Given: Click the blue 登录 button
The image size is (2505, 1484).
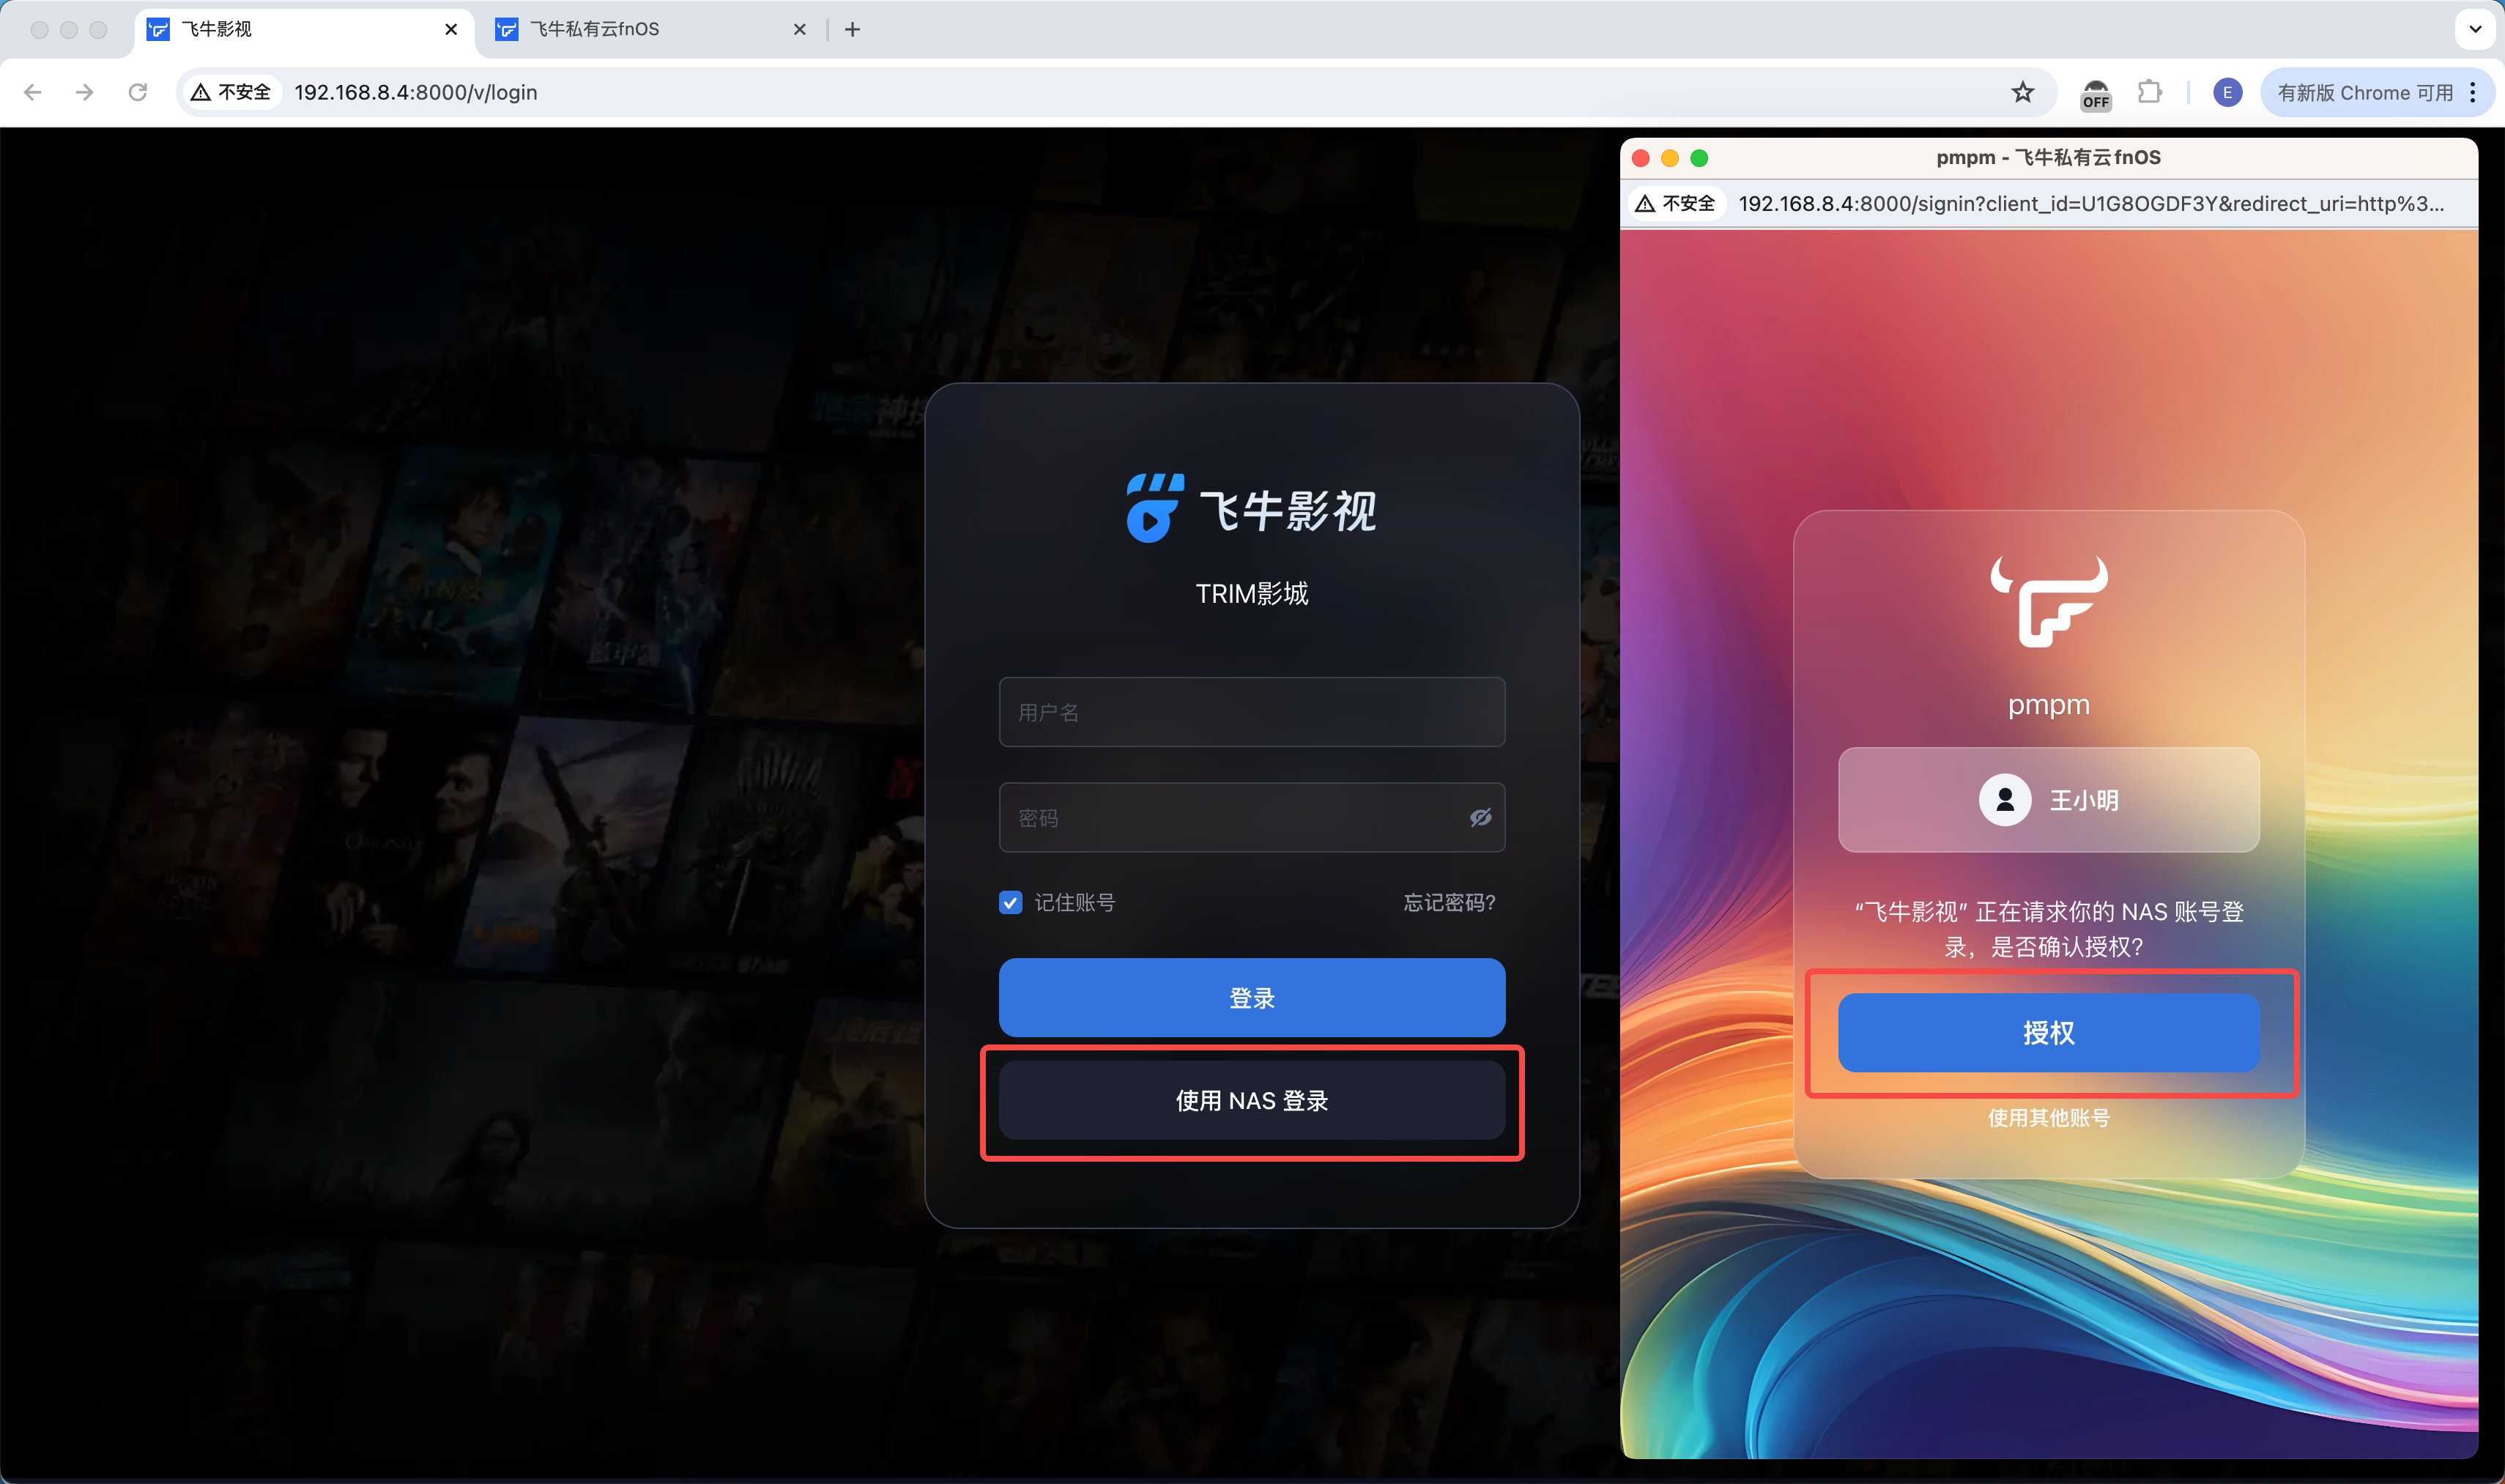Looking at the screenshot, I should pyautogui.click(x=1251, y=997).
